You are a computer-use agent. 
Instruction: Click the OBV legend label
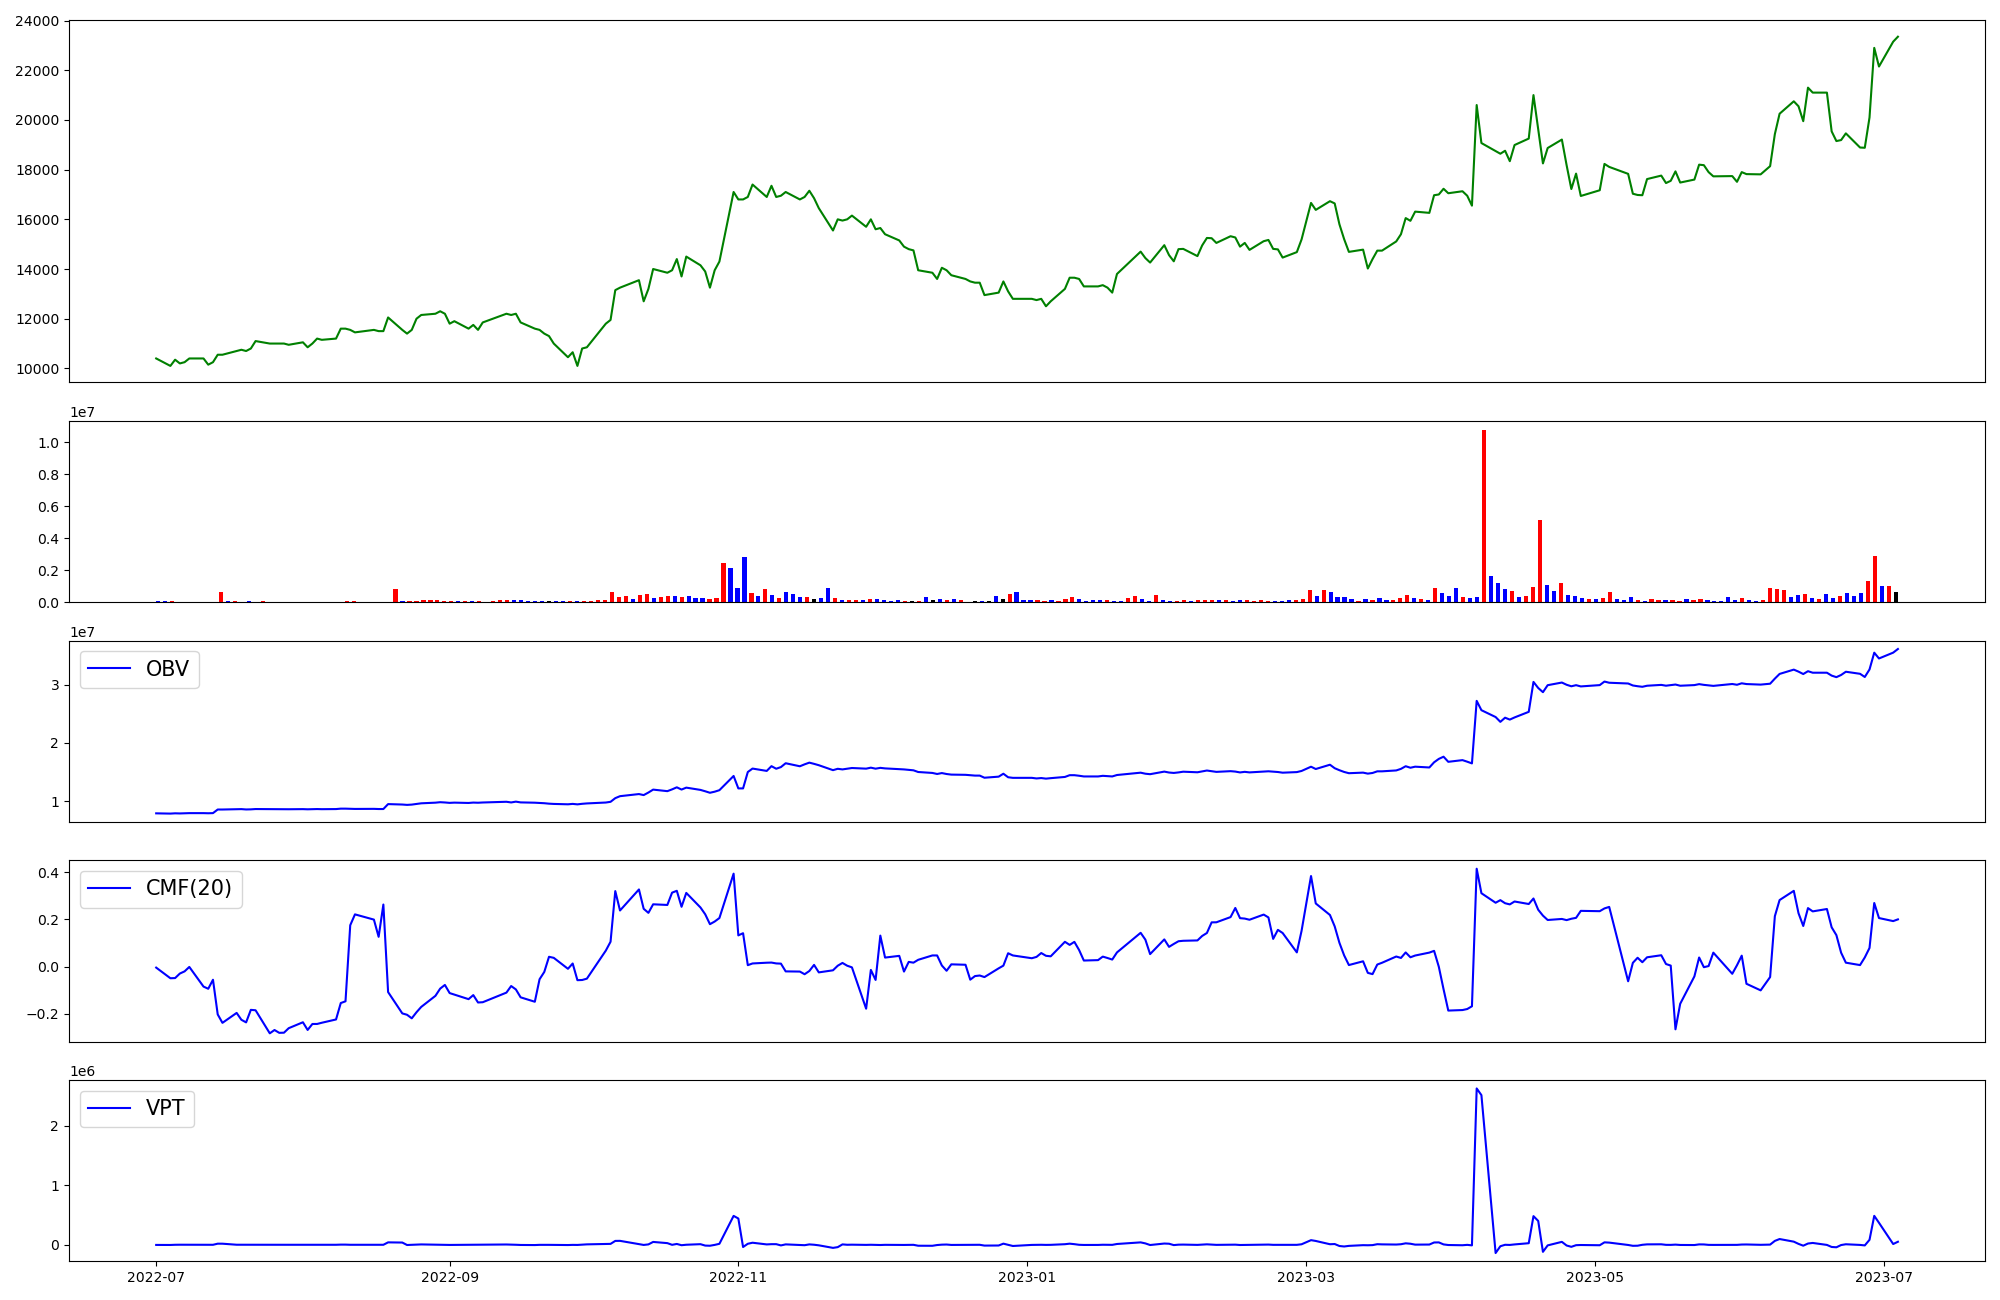tap(167, 669)
